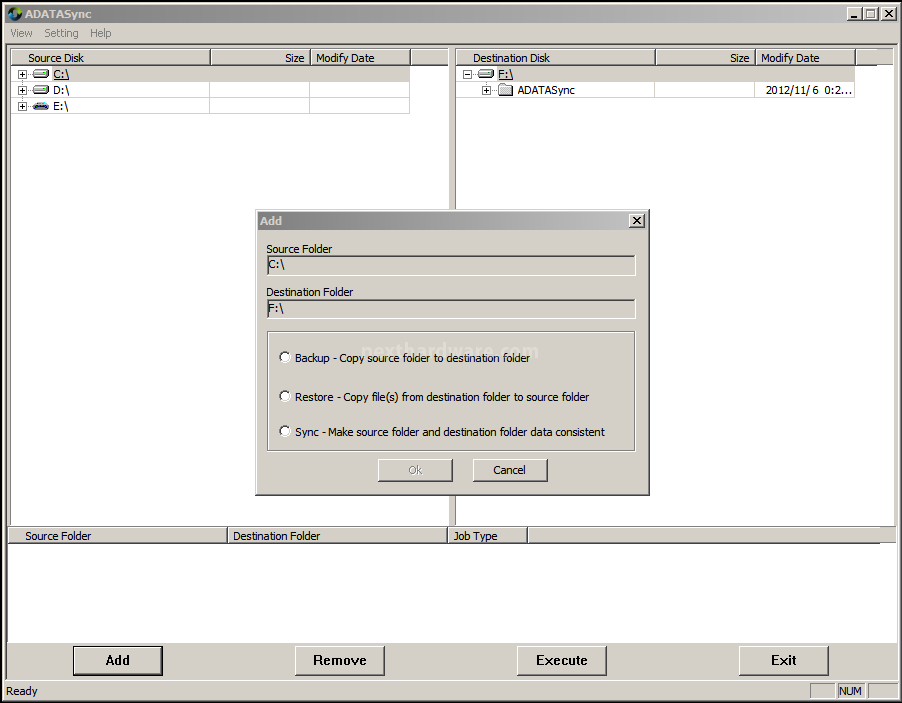Click the Ready status text
The width and height of the screenshot is (902, 703).
click(x=22, y=691)
